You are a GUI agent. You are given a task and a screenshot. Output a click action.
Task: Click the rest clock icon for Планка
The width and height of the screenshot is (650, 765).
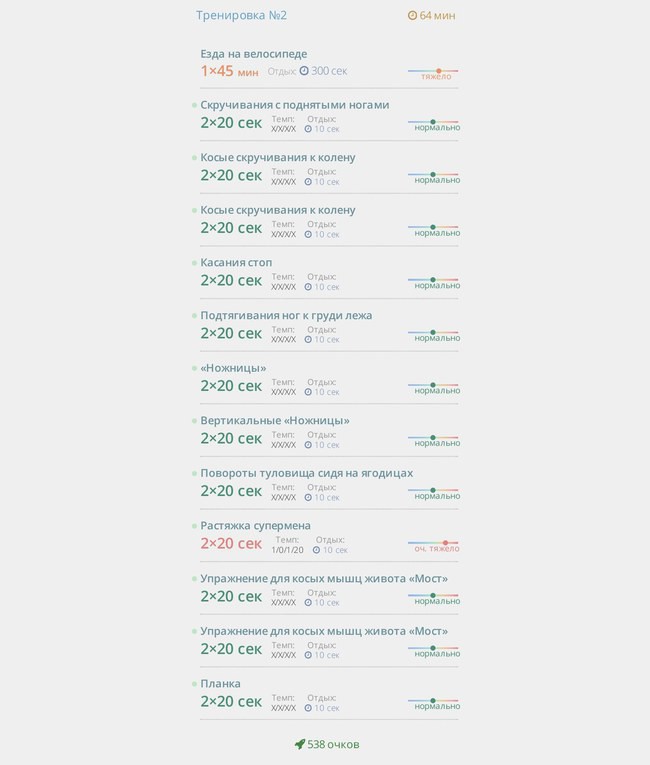click(308, 708)
